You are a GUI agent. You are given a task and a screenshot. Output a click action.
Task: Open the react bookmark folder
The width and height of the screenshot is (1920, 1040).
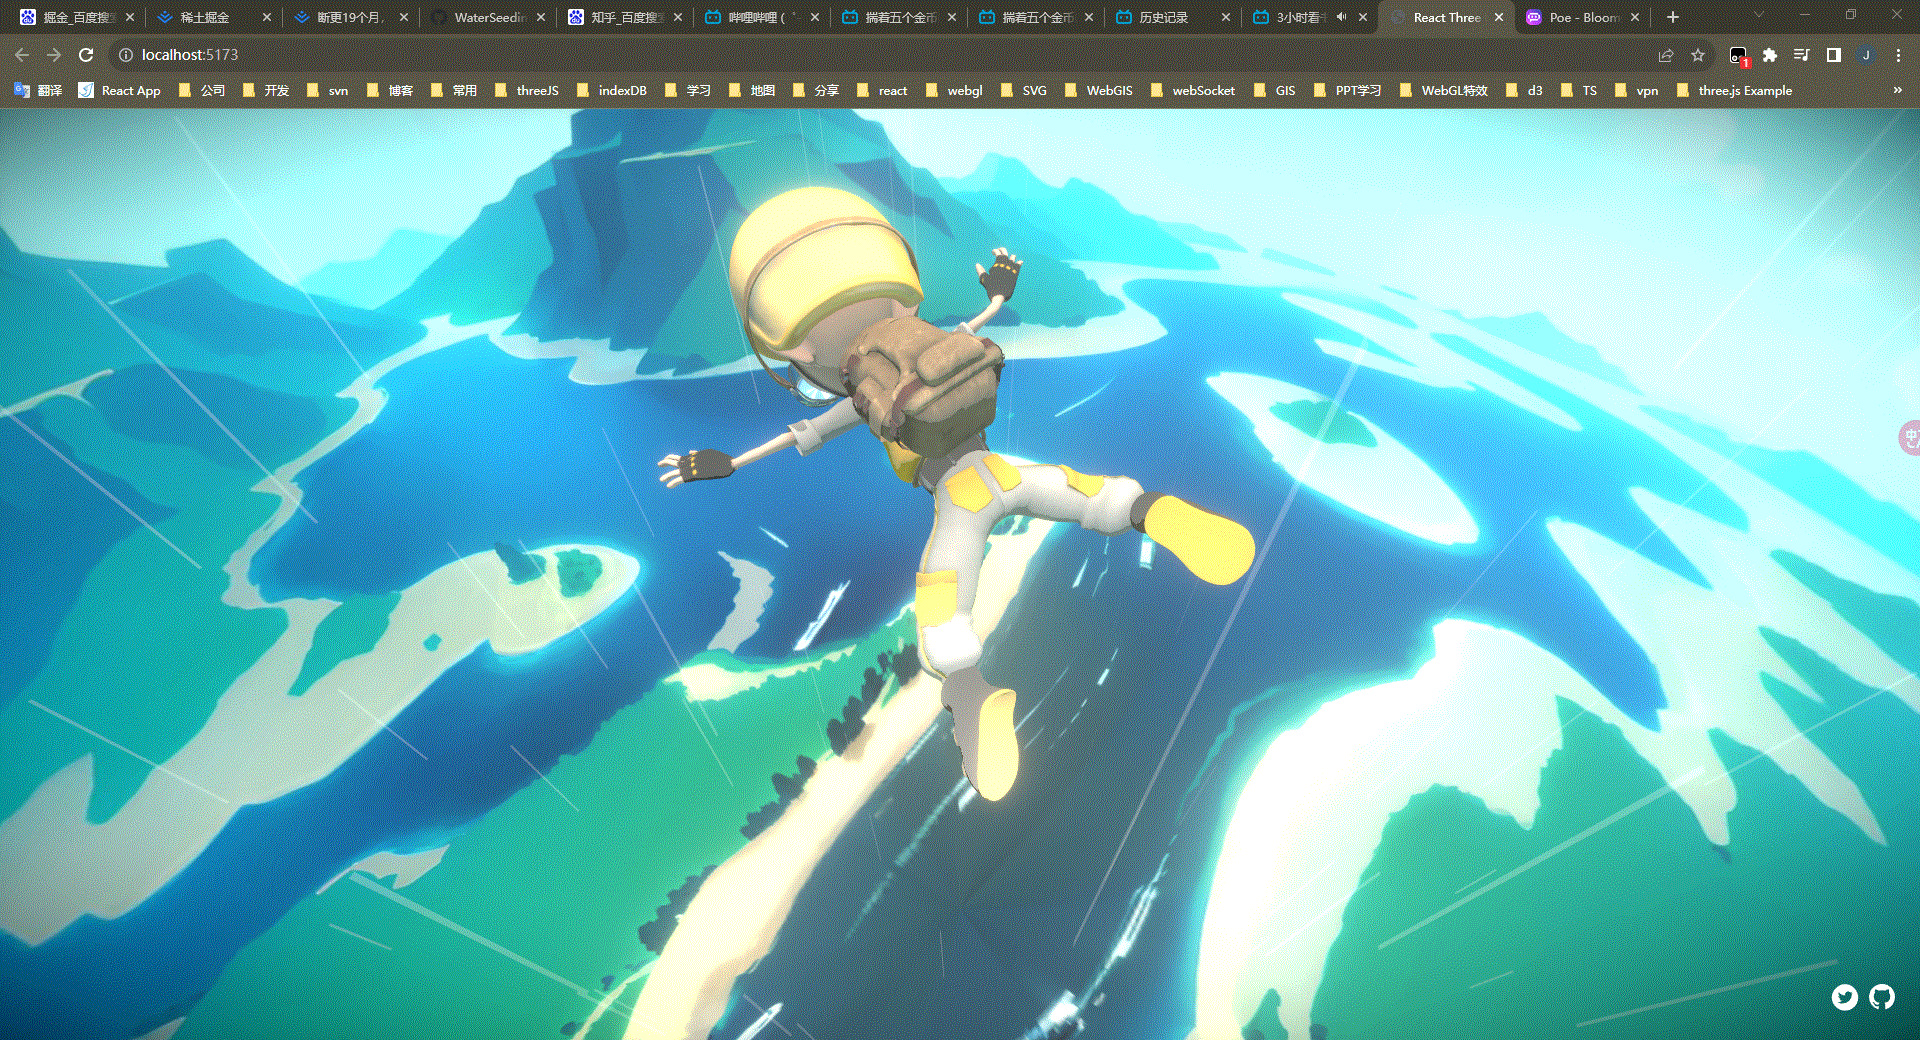coord(882,90)
